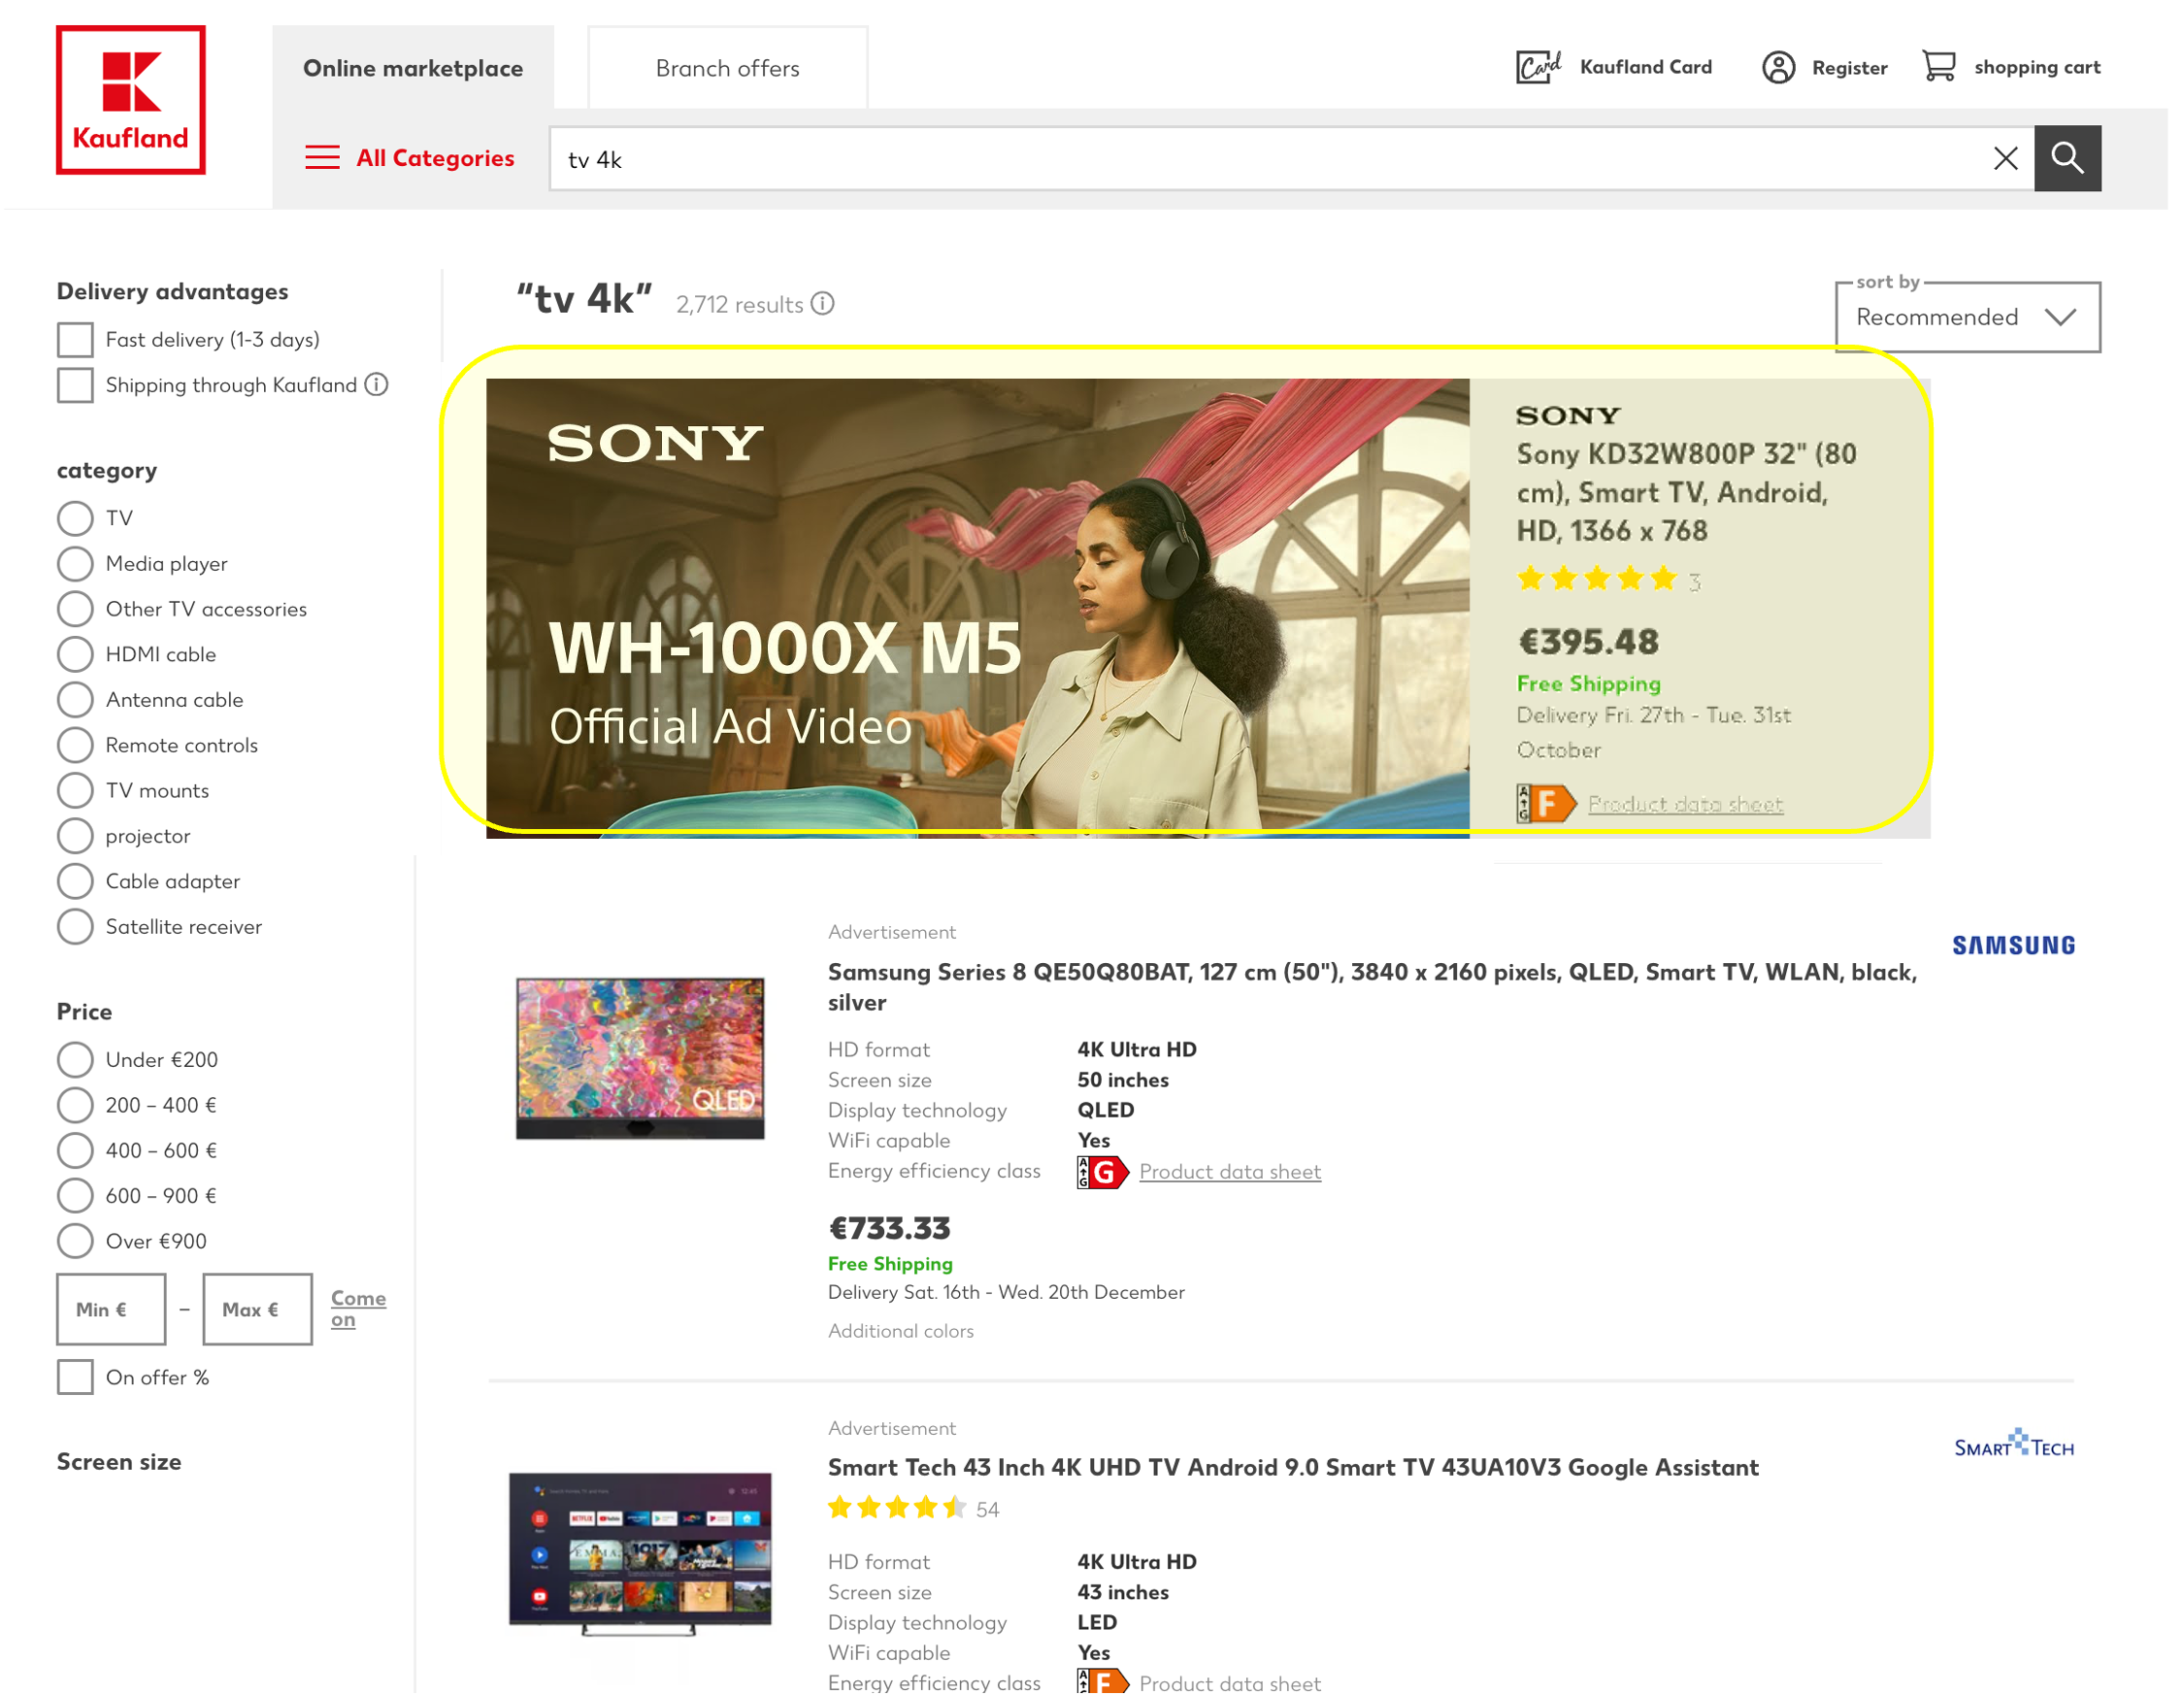The image size is (2184, 1695).
Task: Click Additional colors under Samsung TV
Action: (901, 1332)
